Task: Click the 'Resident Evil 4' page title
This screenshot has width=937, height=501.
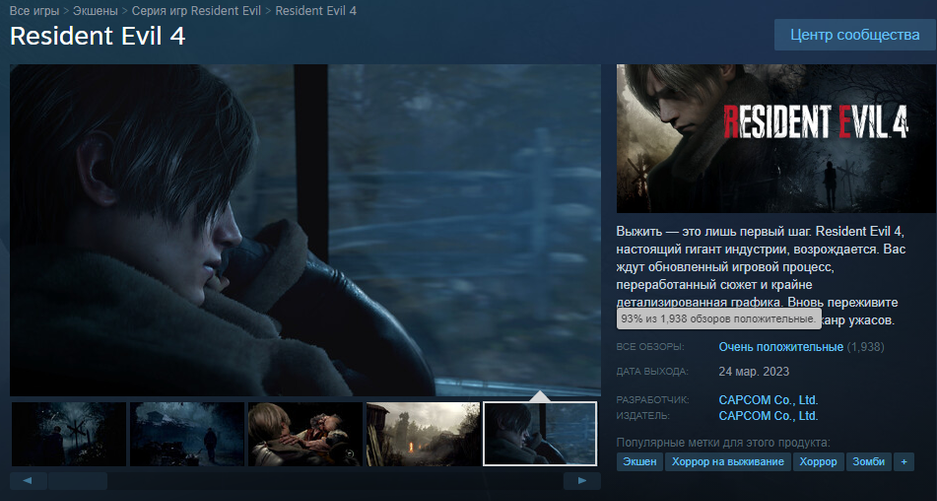Action: [x=98, y=36]
